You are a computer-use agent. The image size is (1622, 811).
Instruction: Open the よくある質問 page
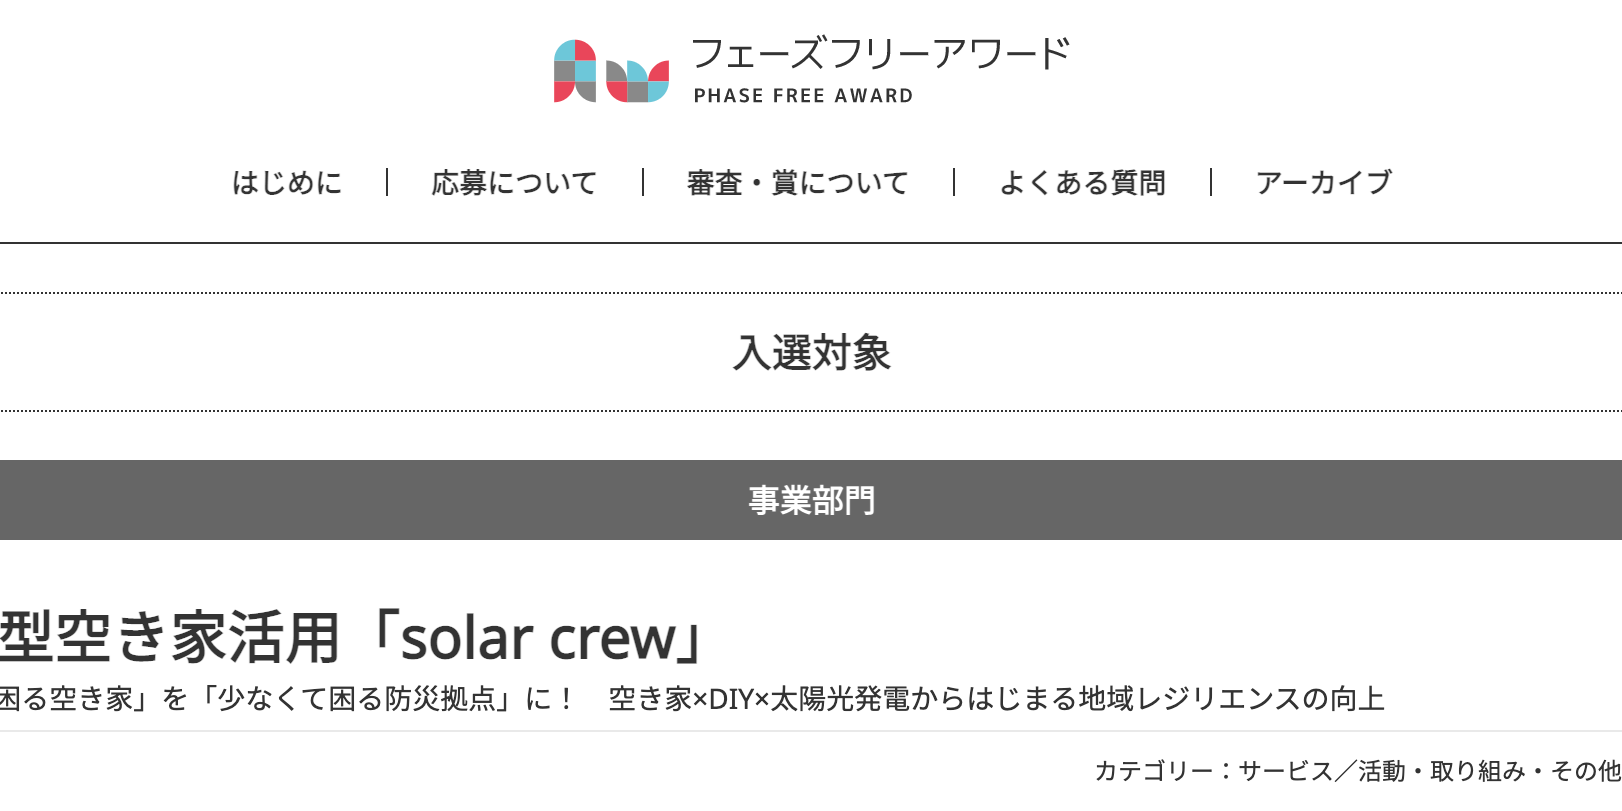[x=1082, y=183]
